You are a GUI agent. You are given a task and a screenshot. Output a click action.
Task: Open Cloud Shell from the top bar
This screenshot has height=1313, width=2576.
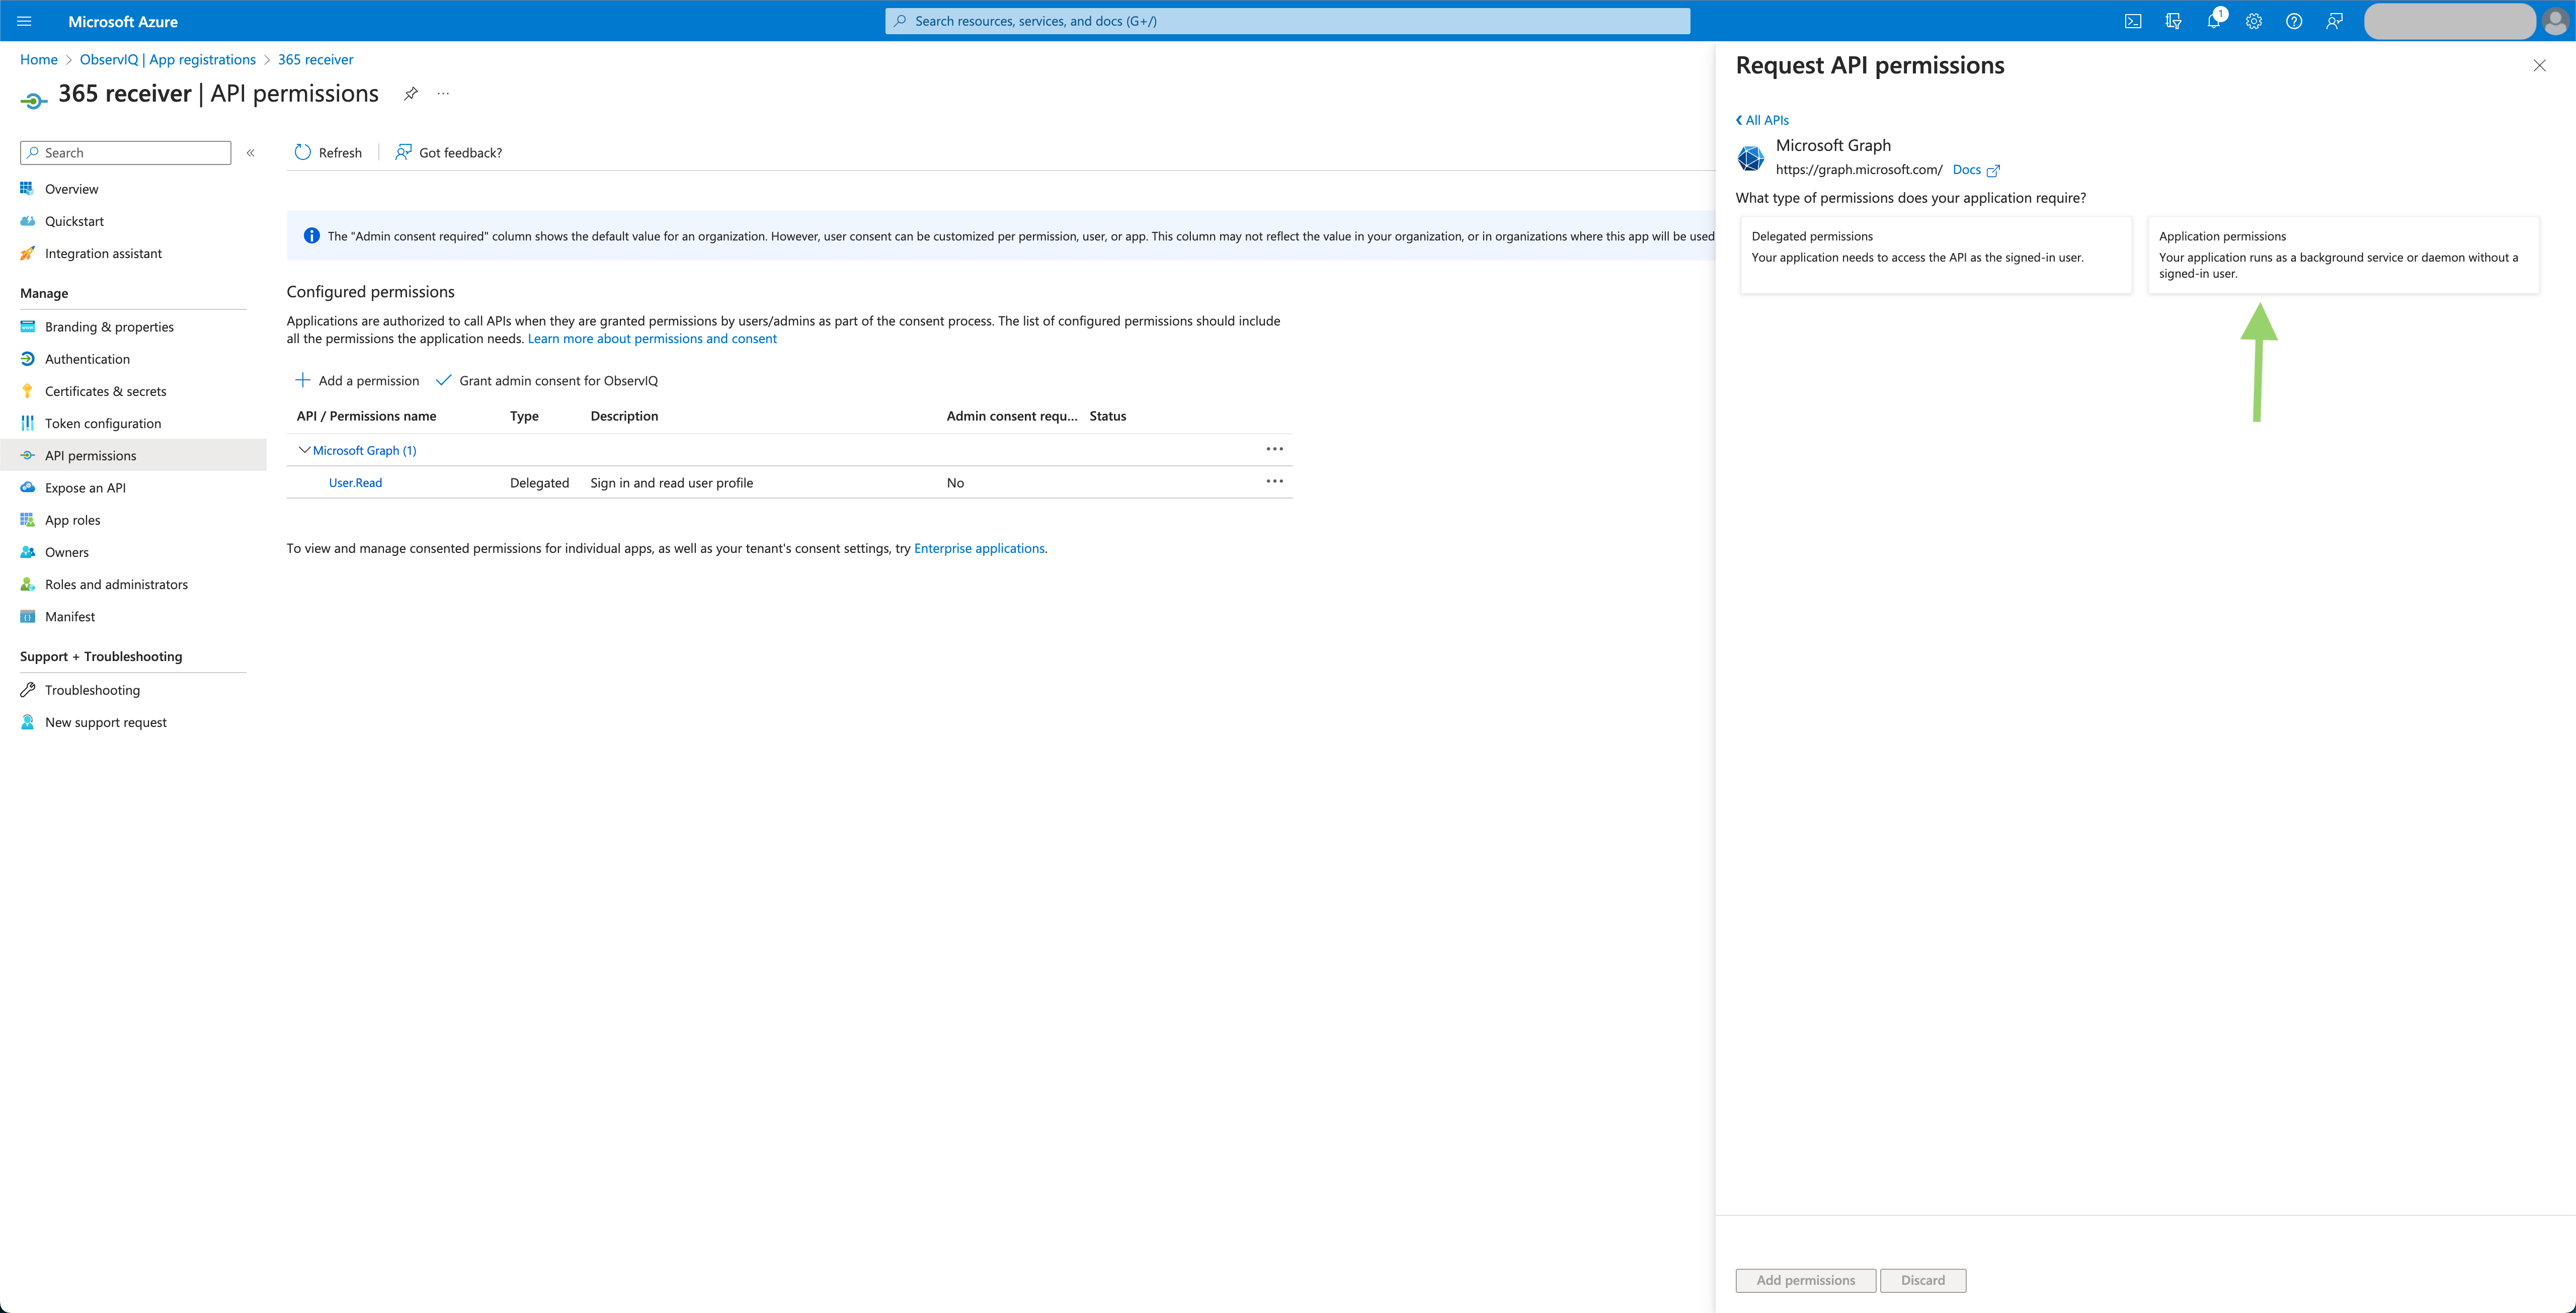(x=2133, y=20)
